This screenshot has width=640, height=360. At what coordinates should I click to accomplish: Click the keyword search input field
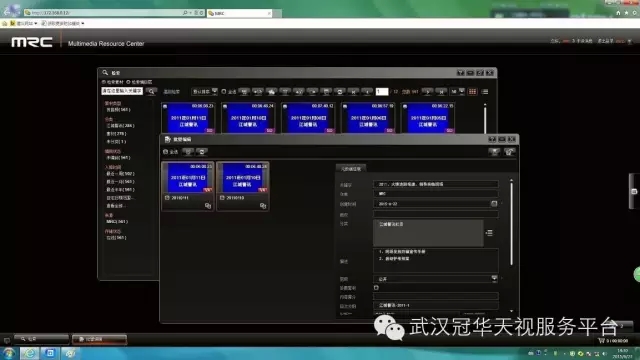coord(122,91)
